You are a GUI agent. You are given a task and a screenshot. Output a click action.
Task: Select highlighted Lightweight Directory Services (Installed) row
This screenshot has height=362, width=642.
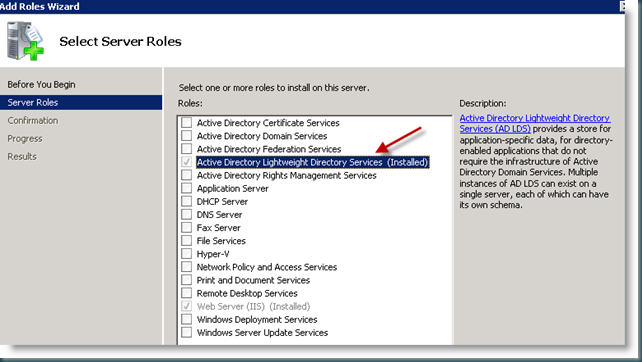(x=312, y=162)
